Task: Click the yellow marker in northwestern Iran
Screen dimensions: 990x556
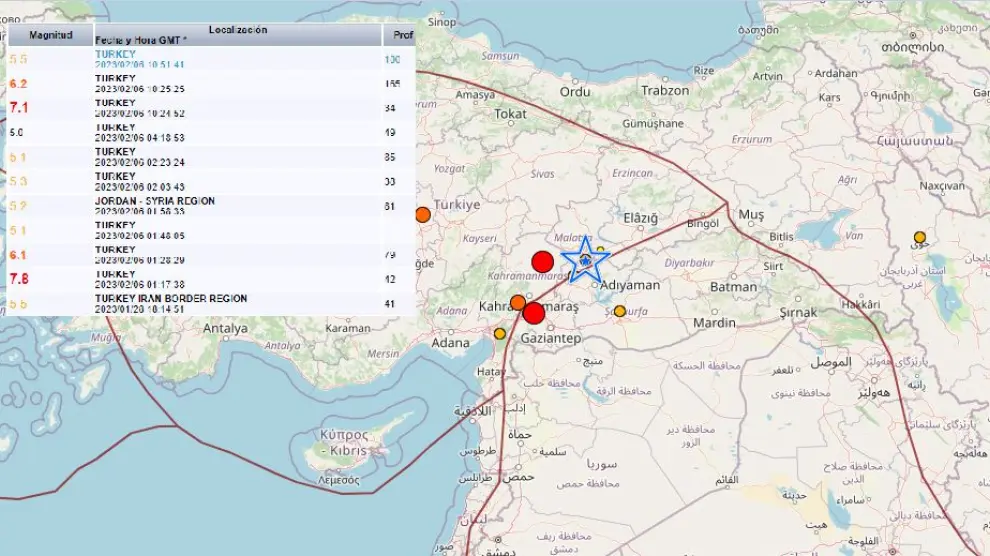Action: pos(920,238)
